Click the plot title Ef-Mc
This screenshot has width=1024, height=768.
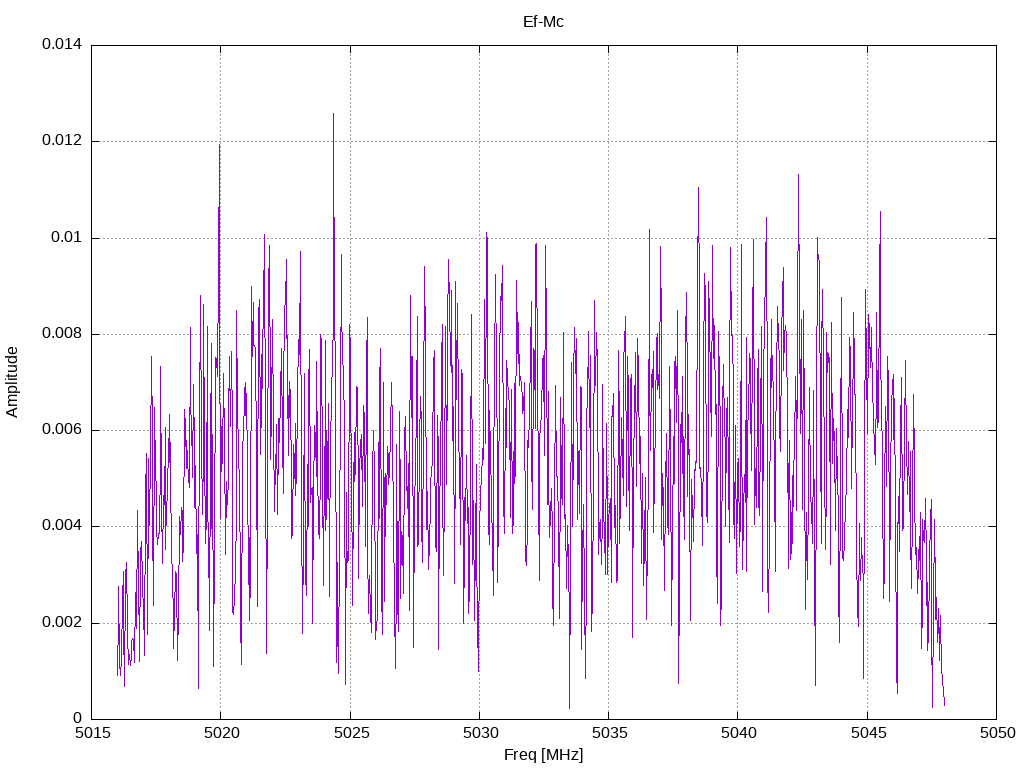coord(543,22)
